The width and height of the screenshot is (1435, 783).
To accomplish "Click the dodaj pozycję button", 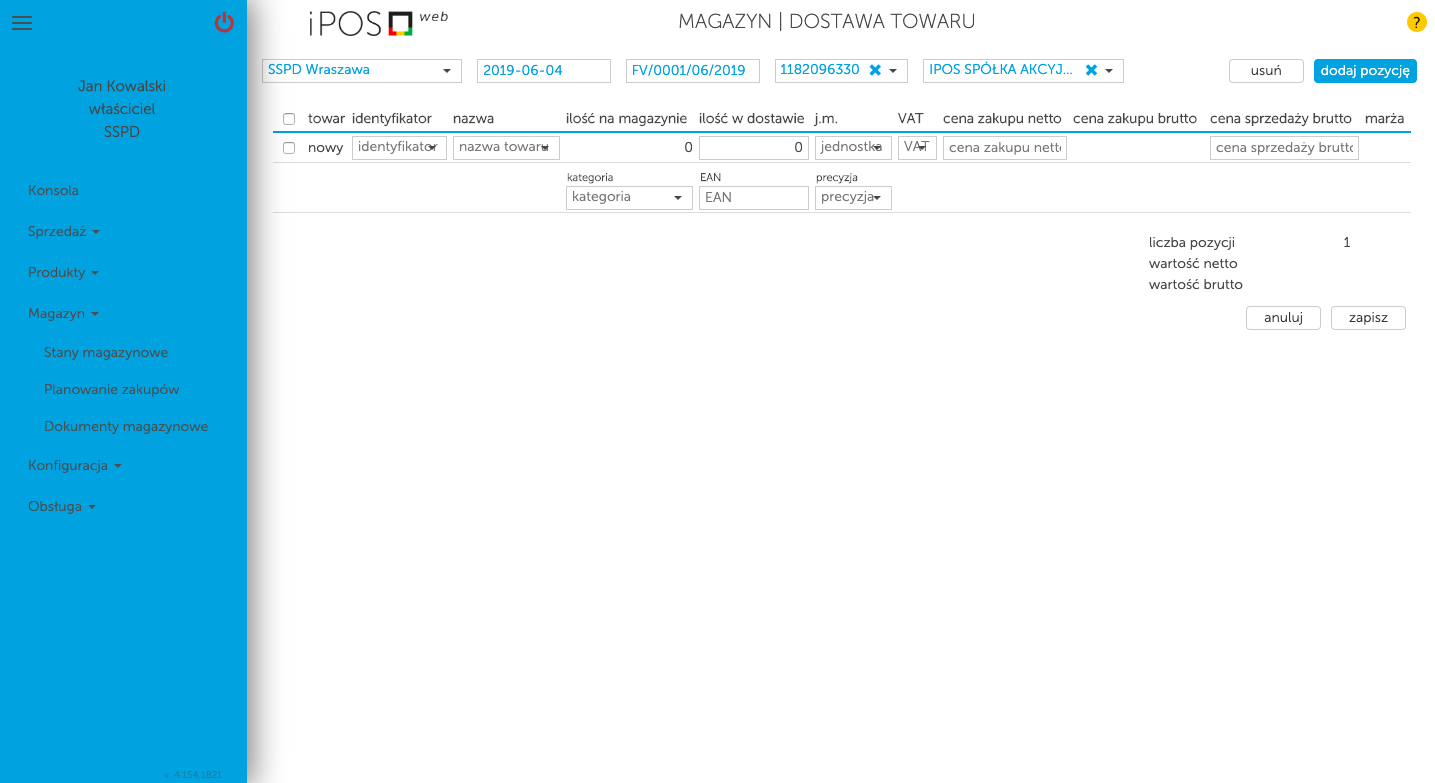I will coord(1364,70).
